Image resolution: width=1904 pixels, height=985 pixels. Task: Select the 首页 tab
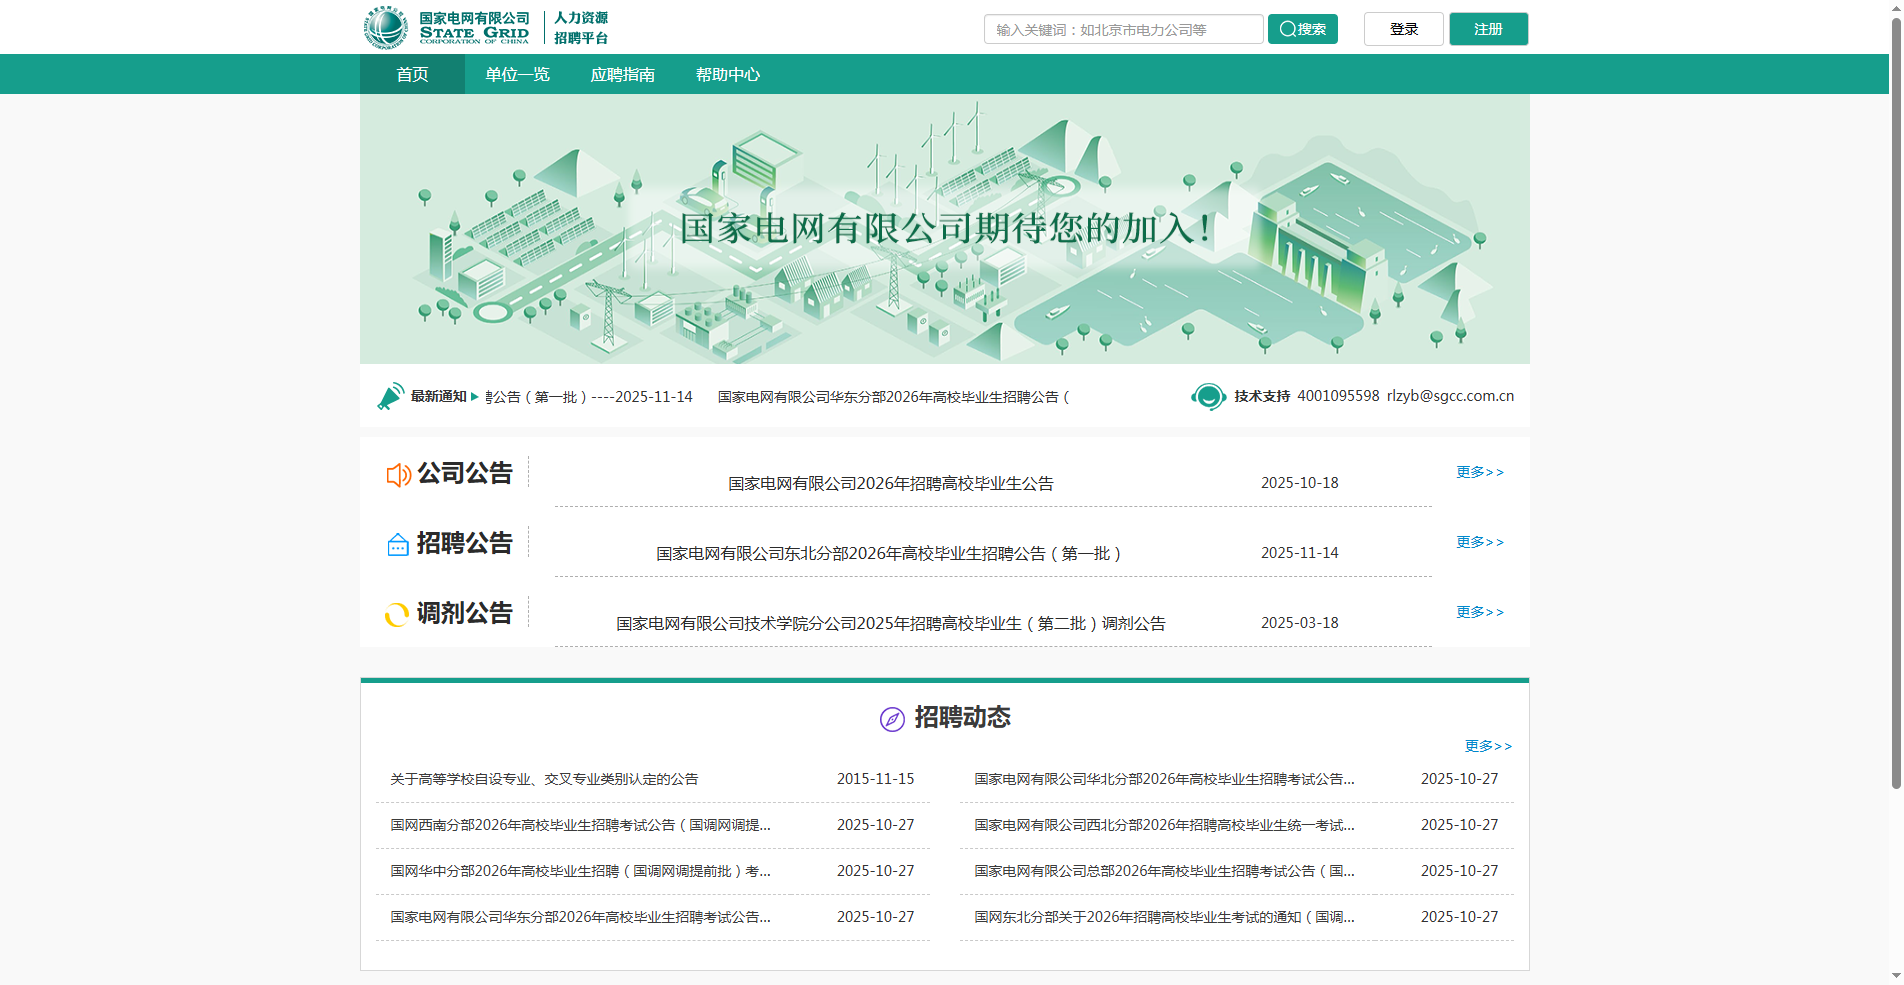[412, 74]
